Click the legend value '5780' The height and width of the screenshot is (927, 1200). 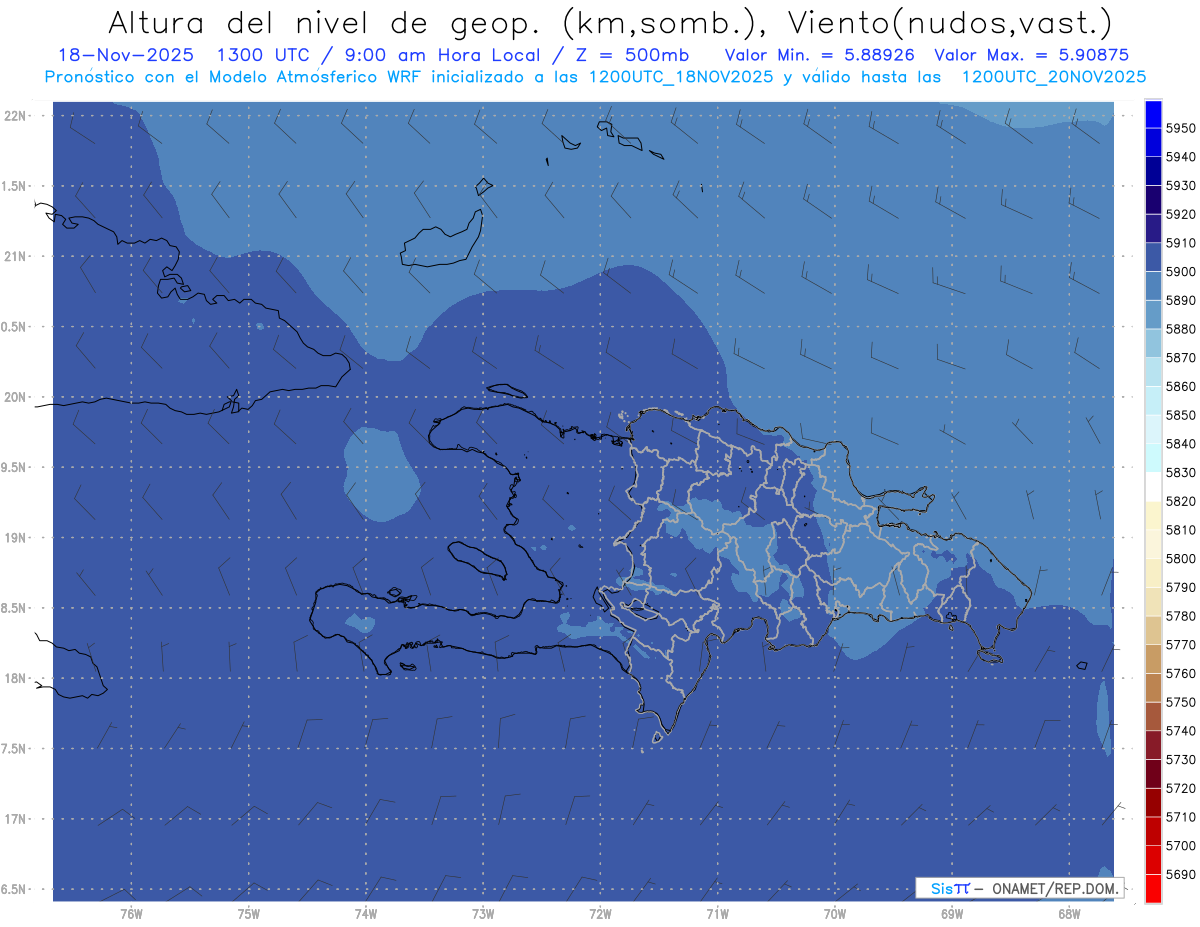[1181, 616]
